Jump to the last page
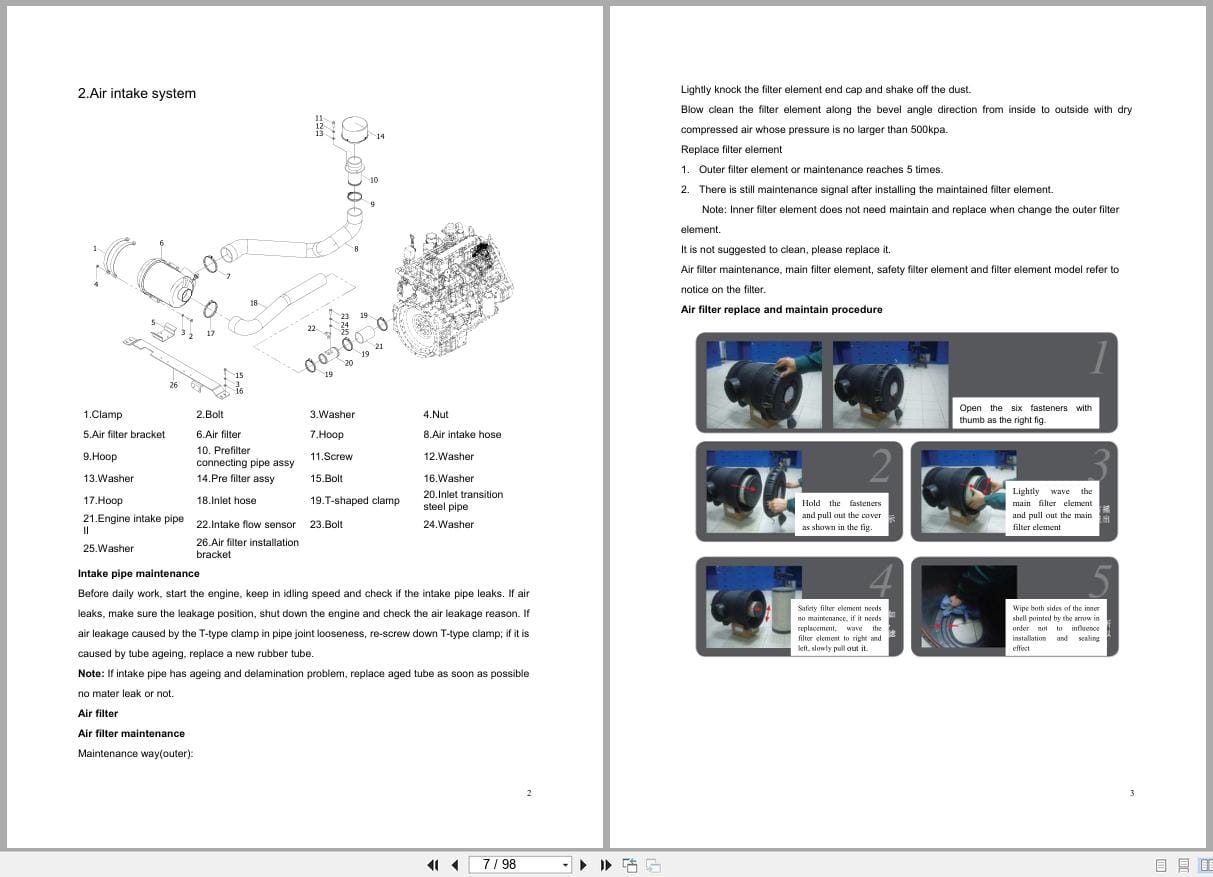This screenshot has width=1213, height=877. point(606,865)
